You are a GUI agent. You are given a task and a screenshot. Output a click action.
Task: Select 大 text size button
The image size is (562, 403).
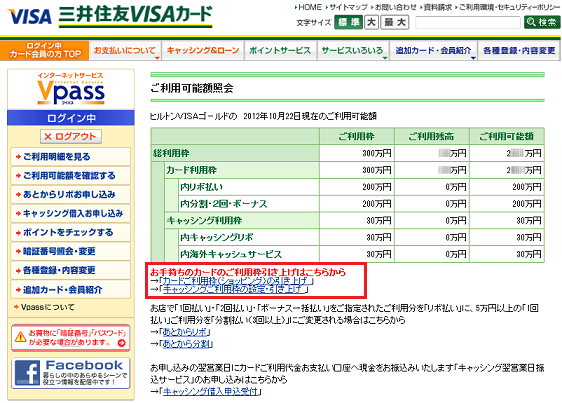(372, 23)
